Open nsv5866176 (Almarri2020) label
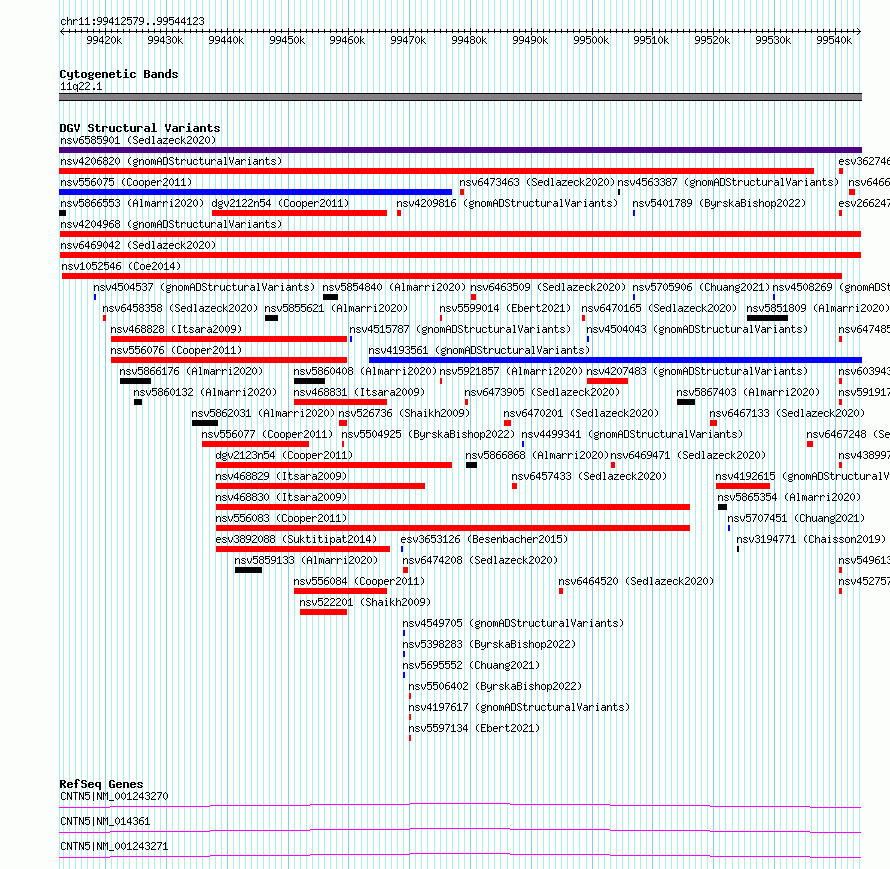The width and height of the screenshot is (890, 869). point(191,371)
